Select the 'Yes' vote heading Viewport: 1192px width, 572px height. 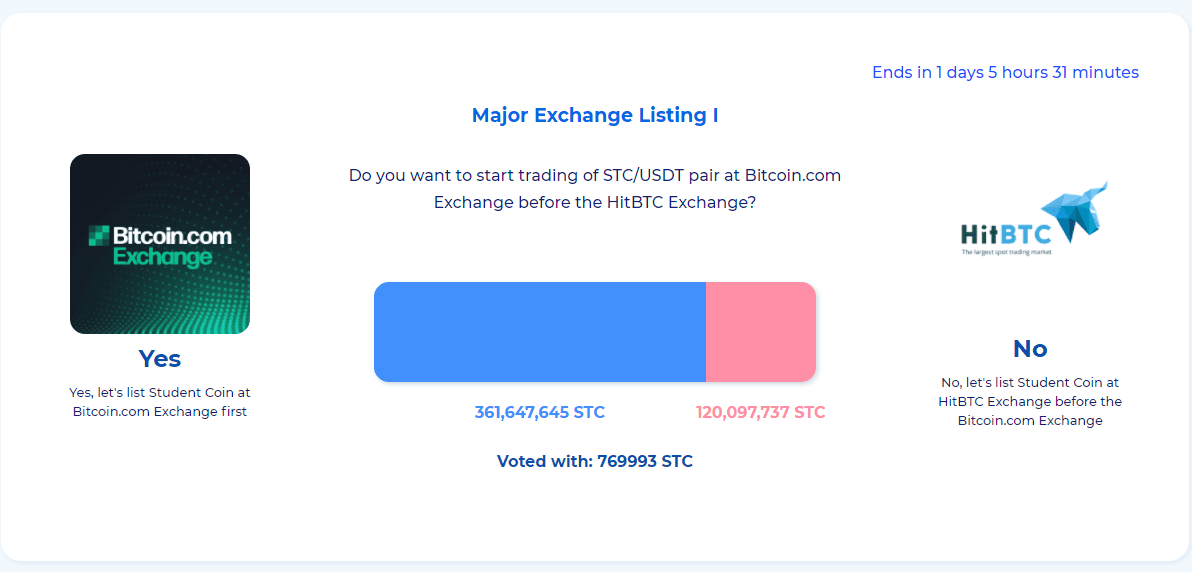click(x=160, y=358)
